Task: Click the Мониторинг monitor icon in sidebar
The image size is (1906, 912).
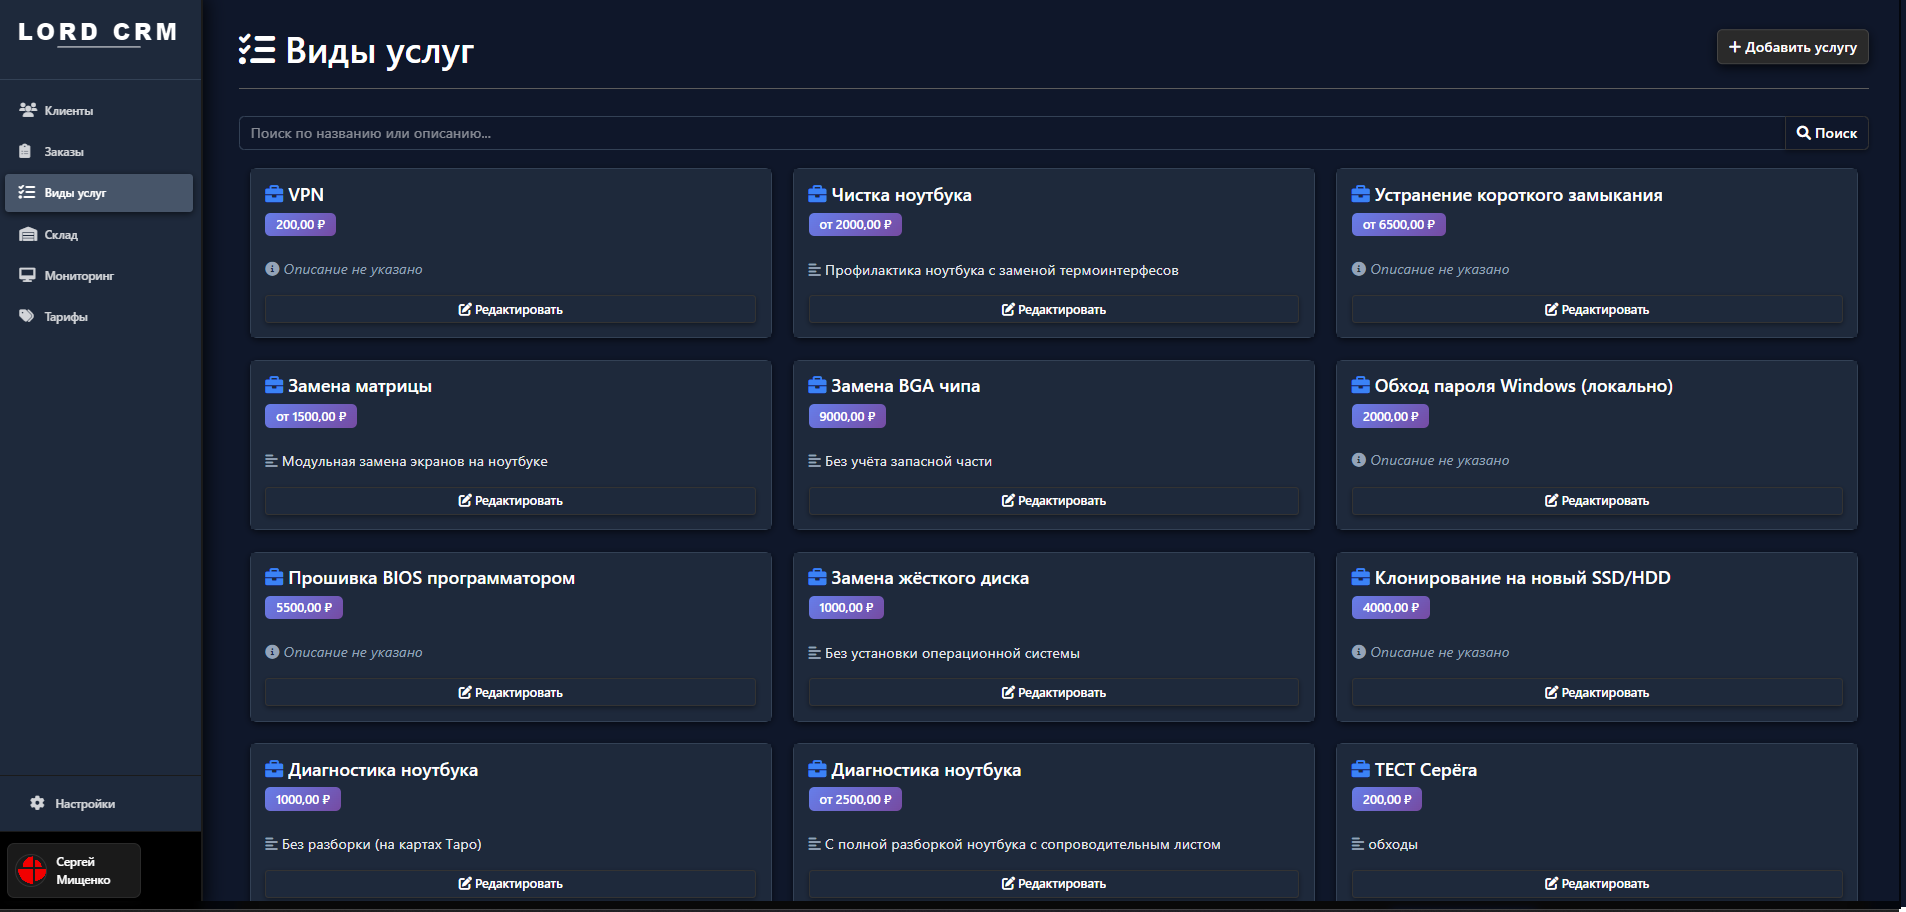Action: click(27, 275)
